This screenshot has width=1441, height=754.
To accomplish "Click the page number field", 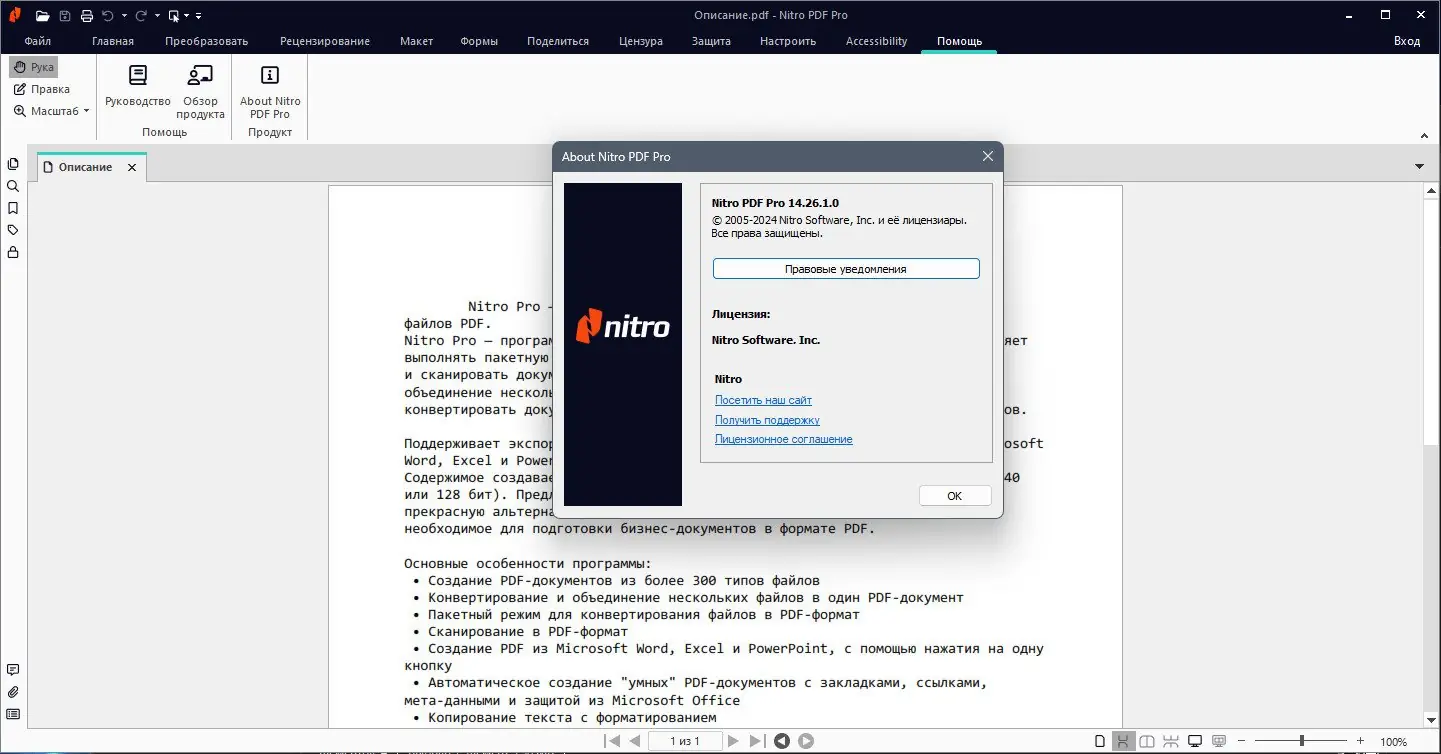I will tap(686, 741).
